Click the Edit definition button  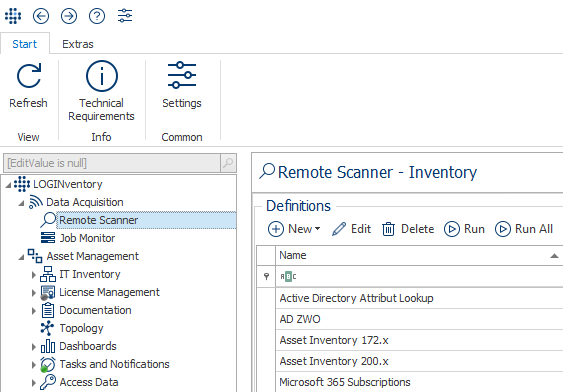click(x=351, y=229)
